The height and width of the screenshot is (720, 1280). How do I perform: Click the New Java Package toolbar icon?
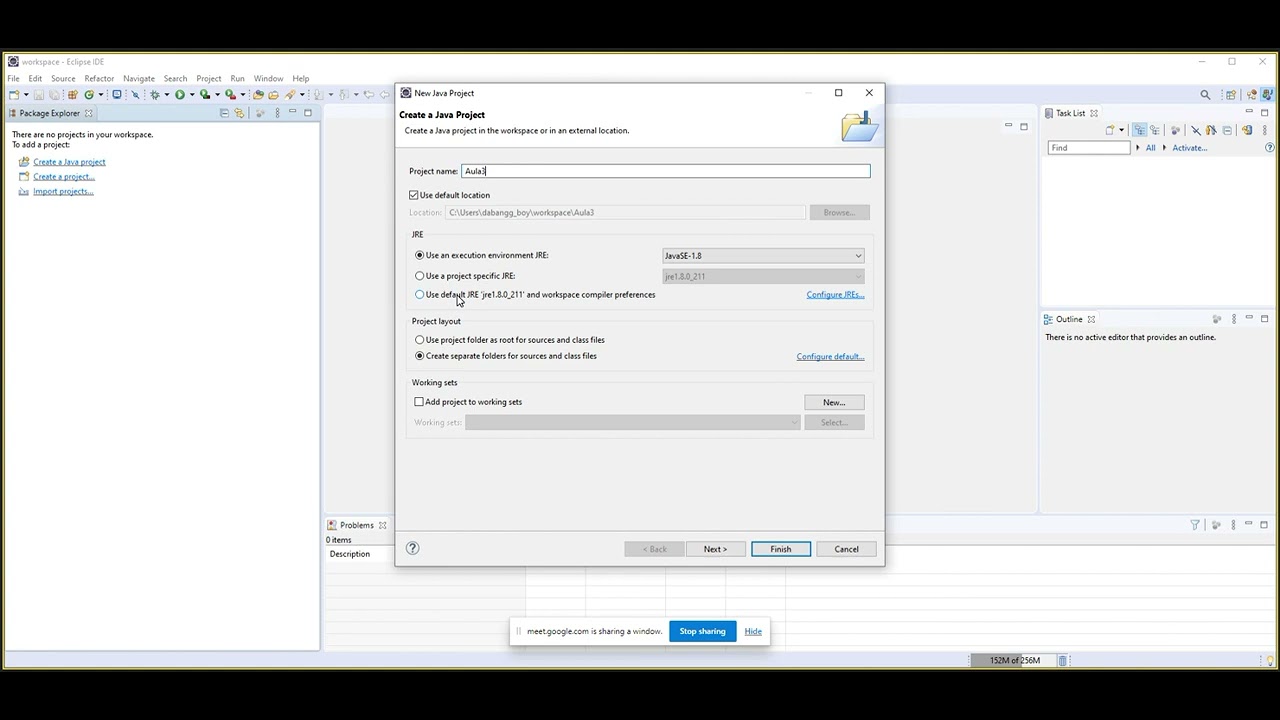(73, 95)
